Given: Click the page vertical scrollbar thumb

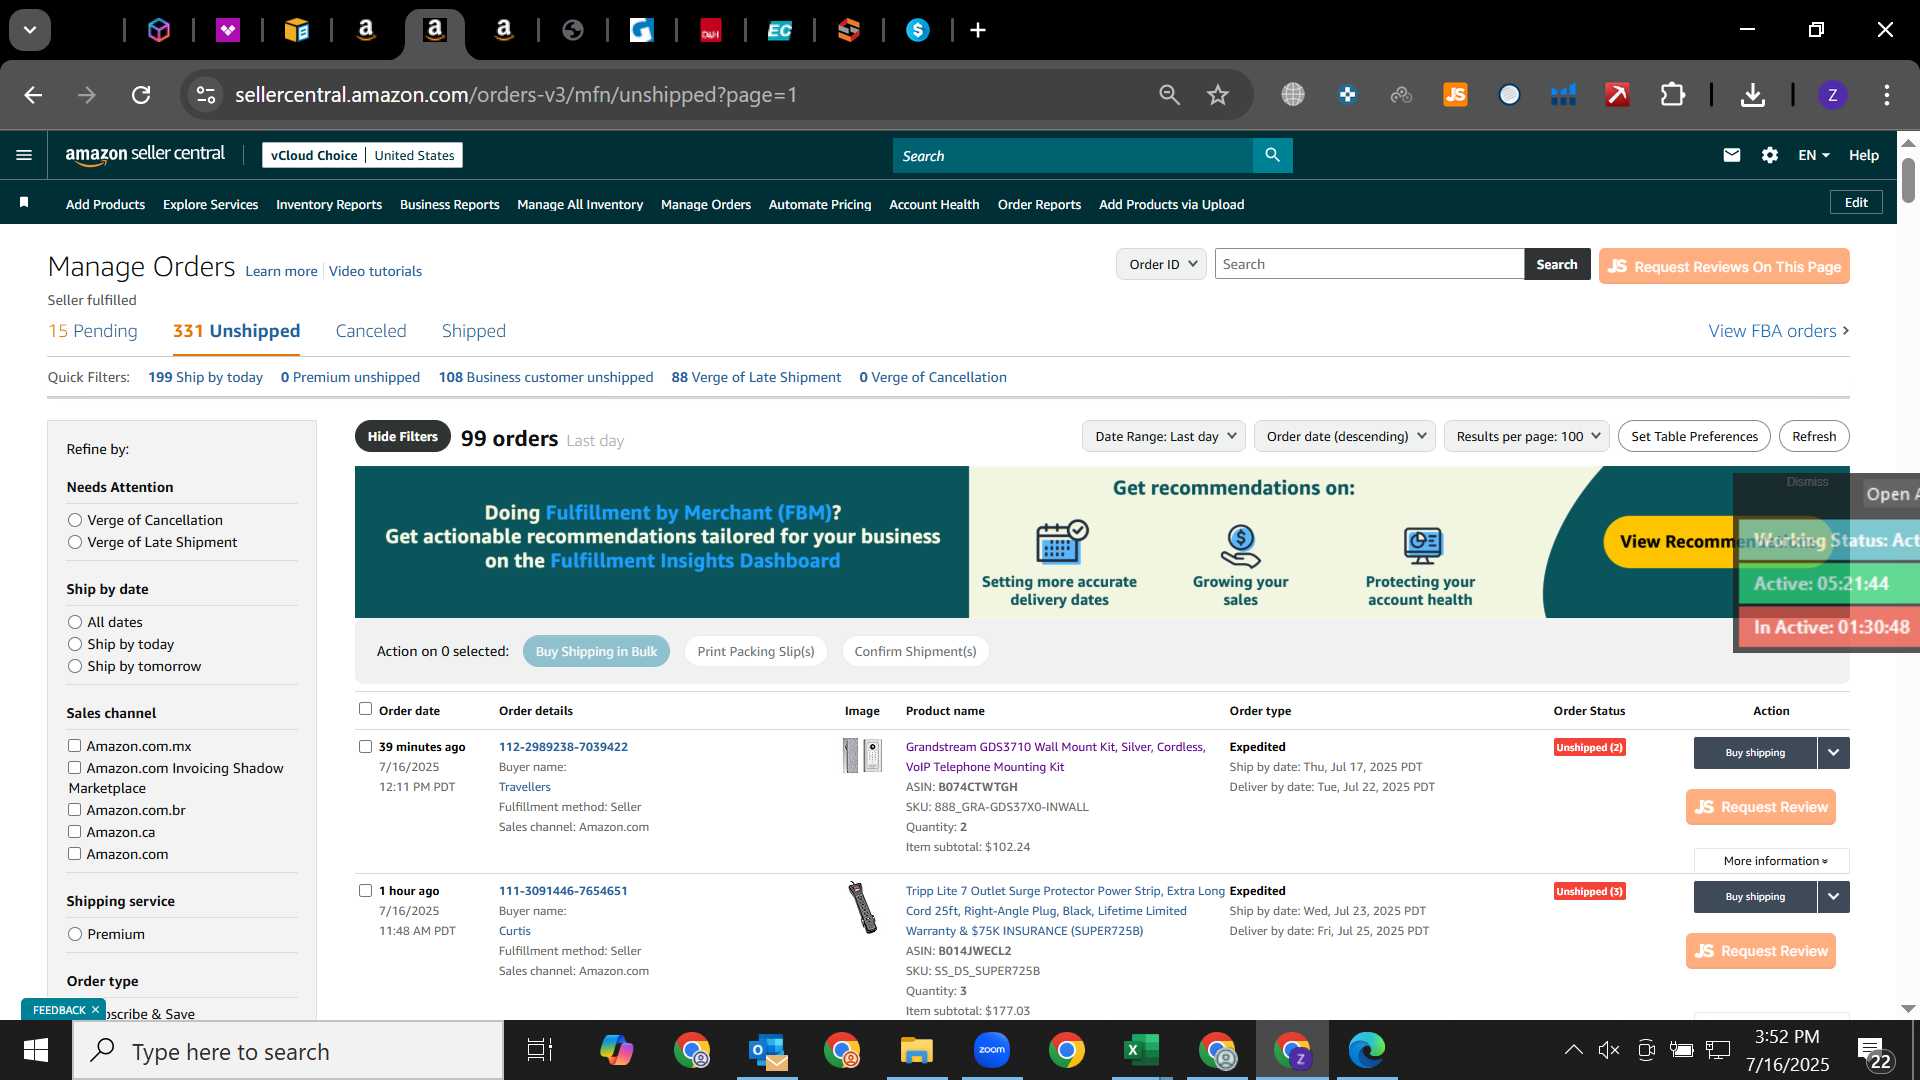Looking at the screenshot, I should click(1908, 180).
